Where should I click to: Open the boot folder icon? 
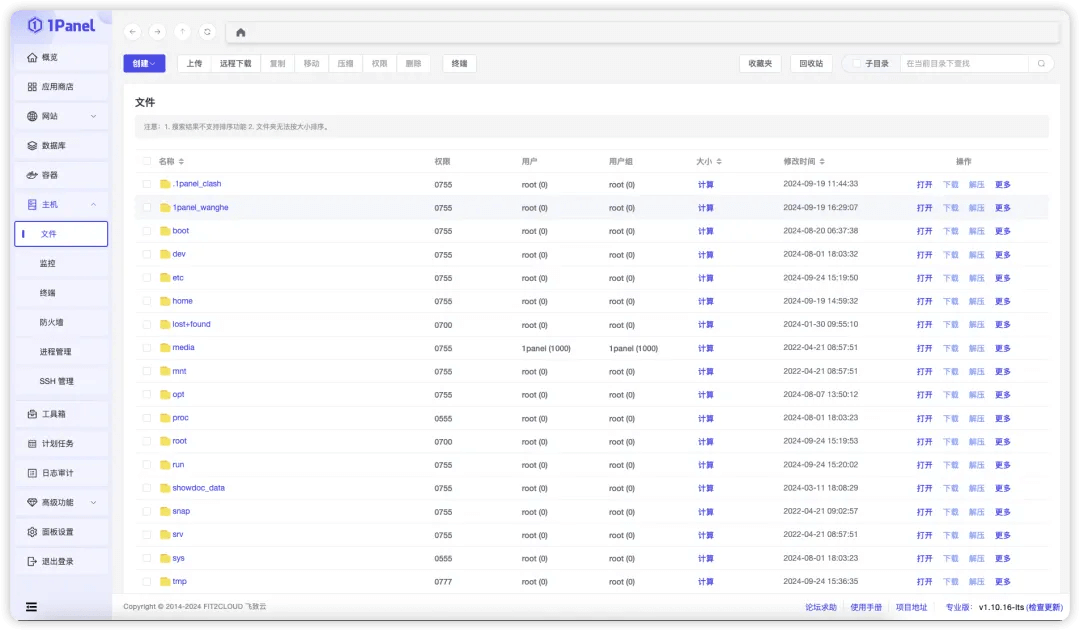coord(165,231)
